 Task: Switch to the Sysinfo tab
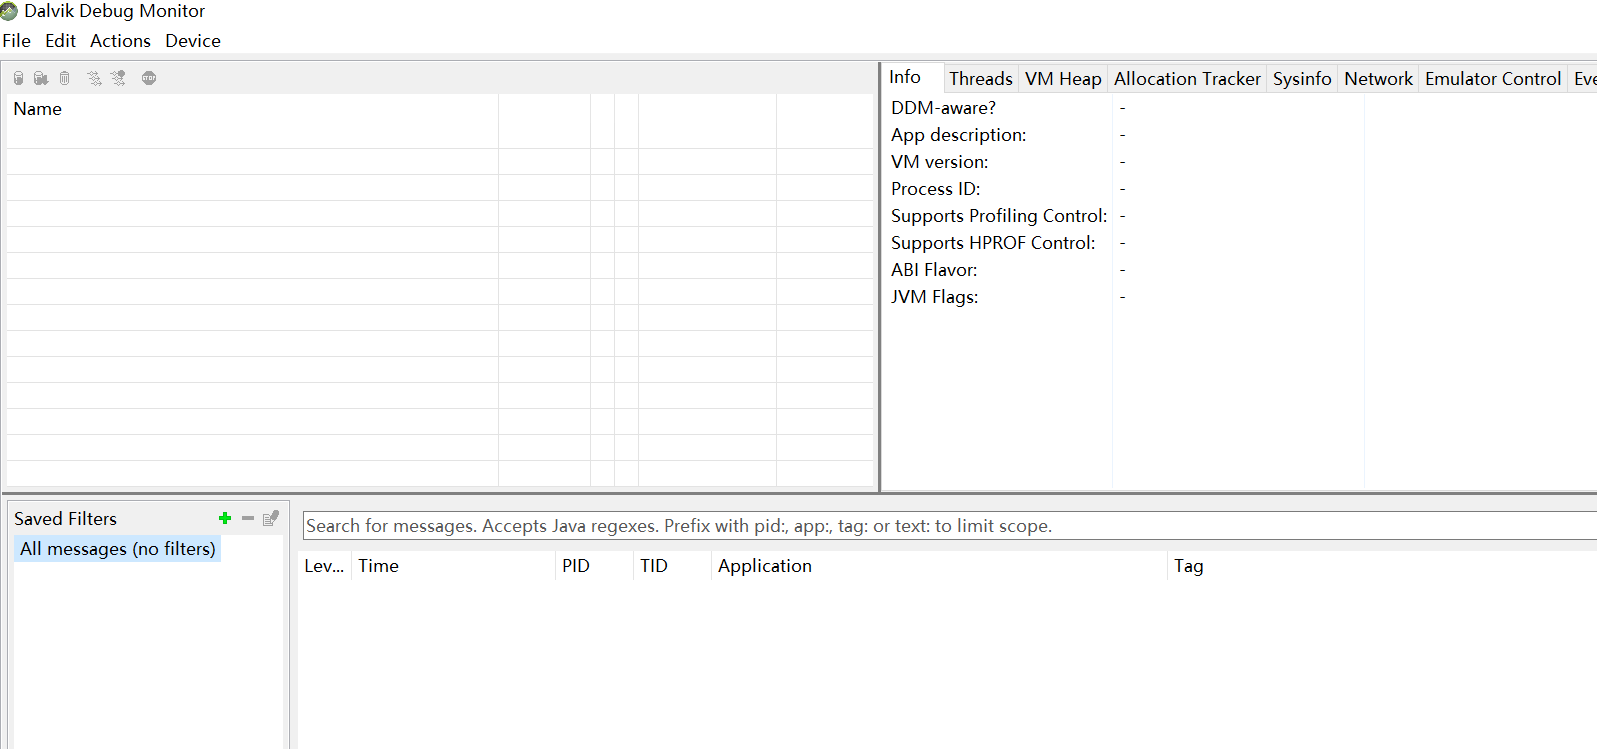click(x=1302, y=79)
